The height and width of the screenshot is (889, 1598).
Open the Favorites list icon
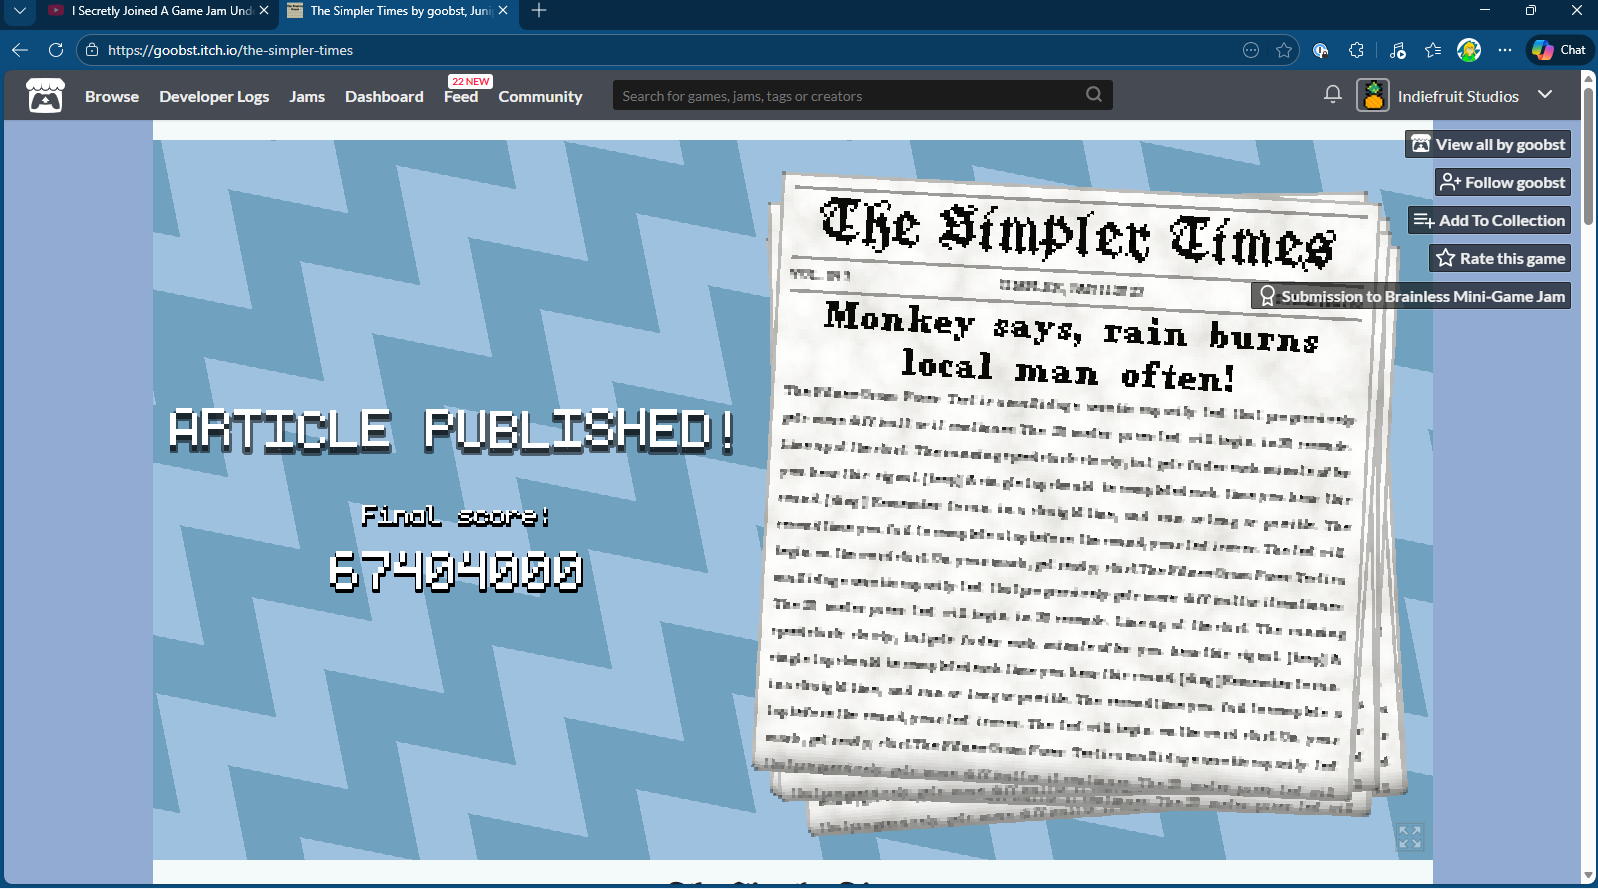[x=1433, y=50]
